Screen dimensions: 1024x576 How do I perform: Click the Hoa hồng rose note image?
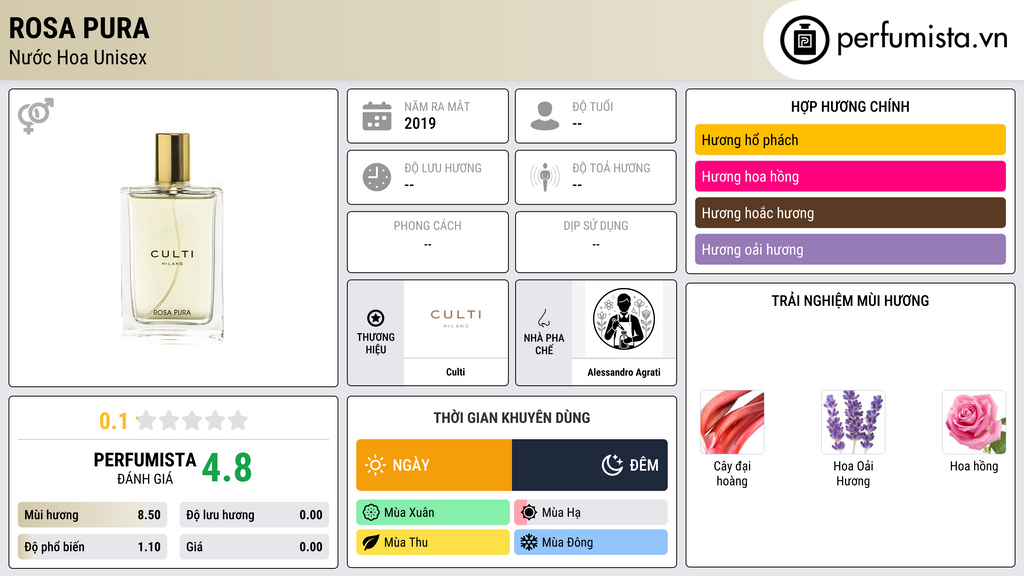point(974,422)
